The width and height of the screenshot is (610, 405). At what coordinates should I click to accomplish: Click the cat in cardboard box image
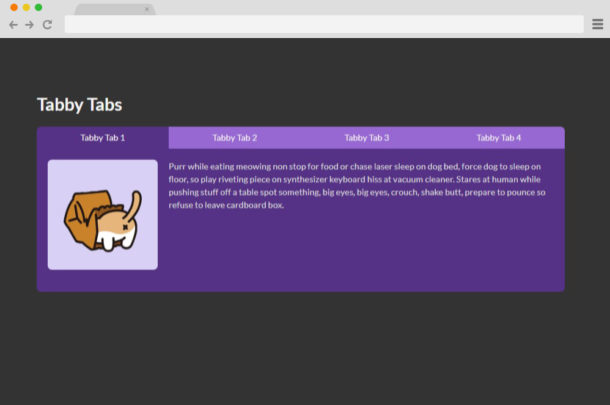103,215
